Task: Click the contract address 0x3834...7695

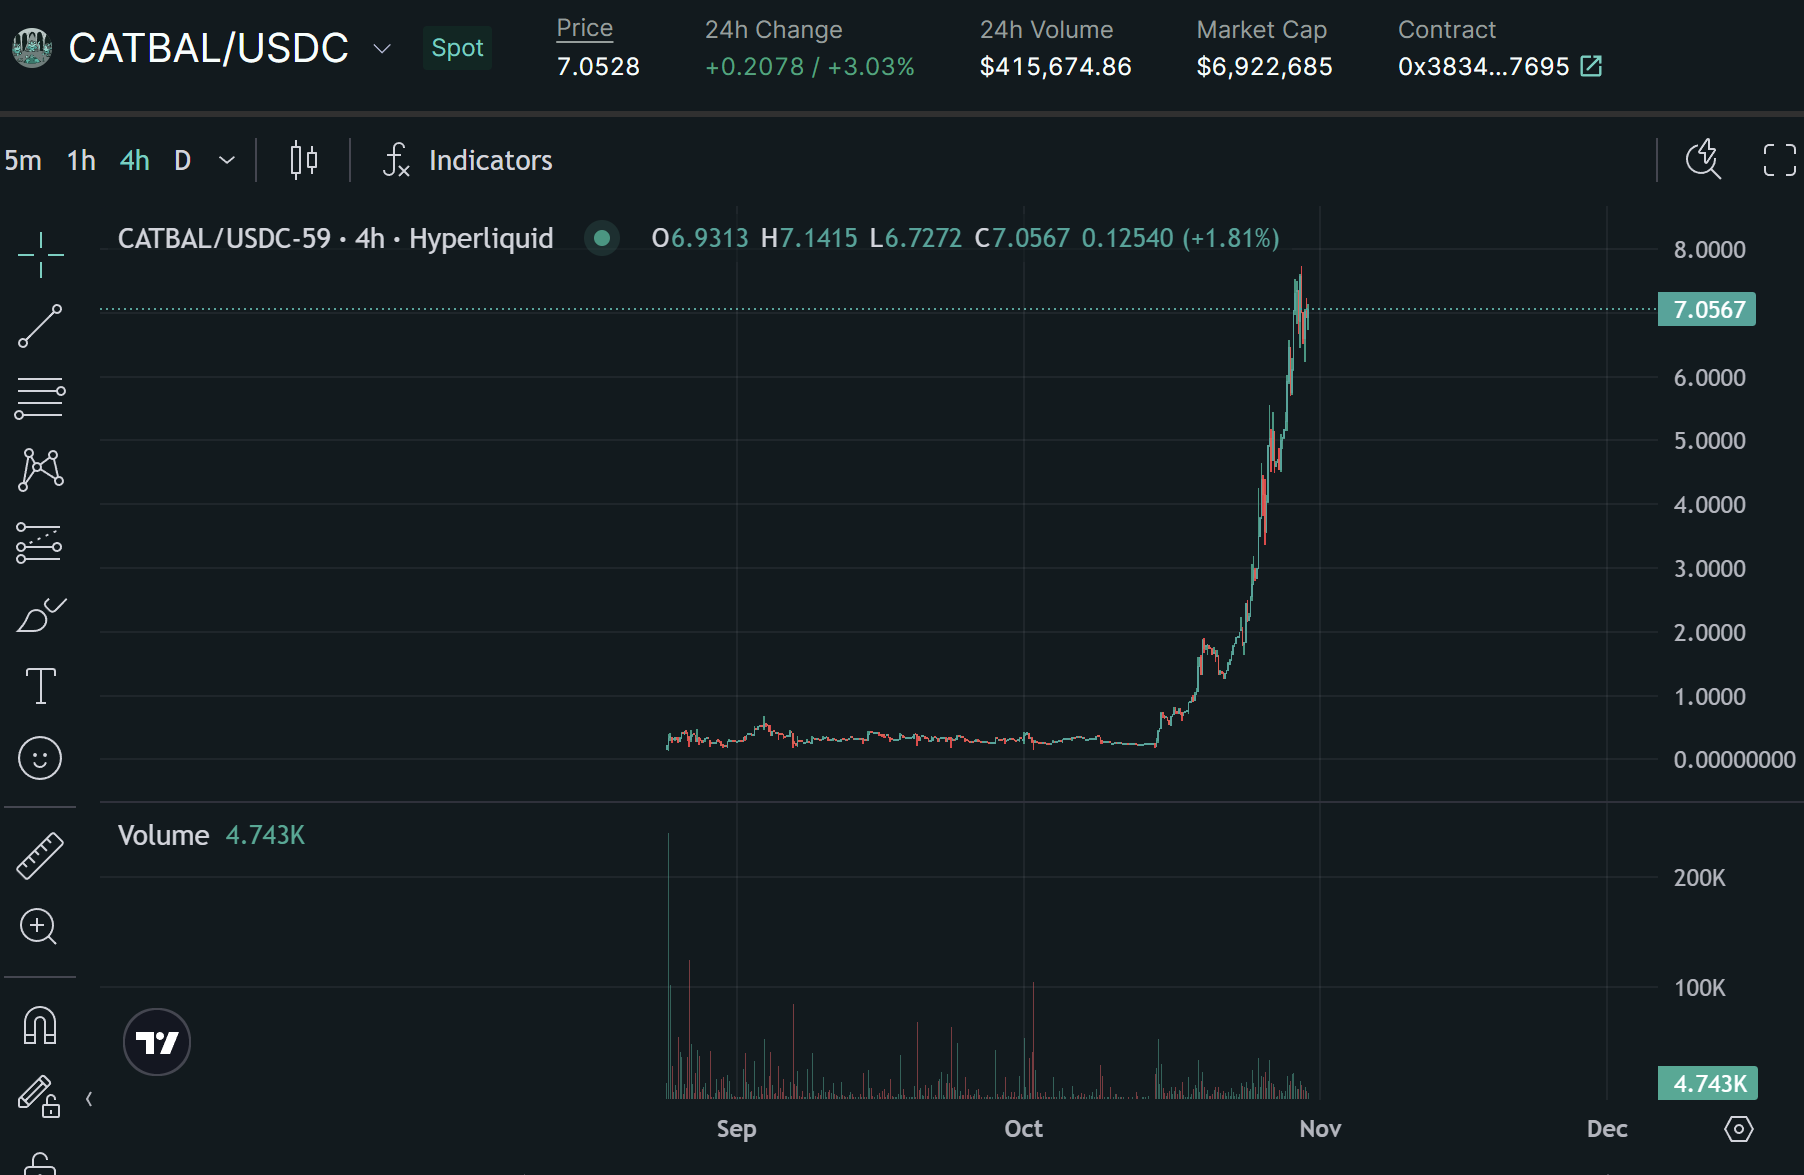Action: click(1484, 66)
